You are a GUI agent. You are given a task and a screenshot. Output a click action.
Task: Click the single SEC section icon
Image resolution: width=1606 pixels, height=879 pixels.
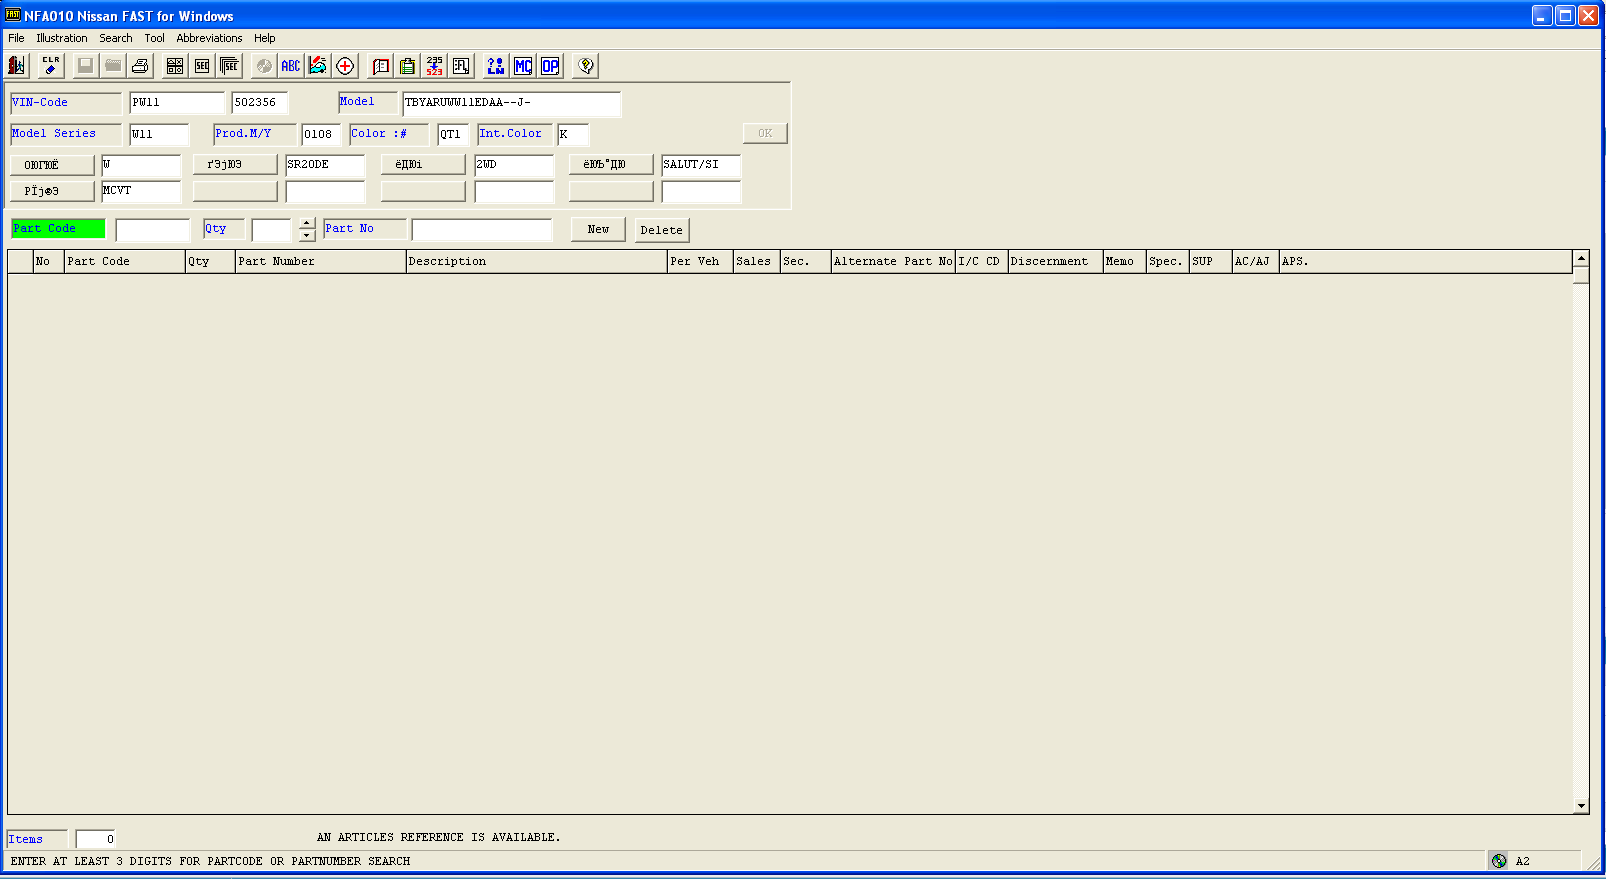click(202, 66)
